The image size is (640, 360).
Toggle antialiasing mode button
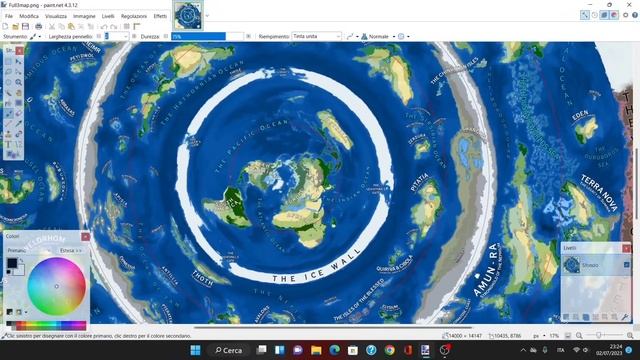point(350,36)
